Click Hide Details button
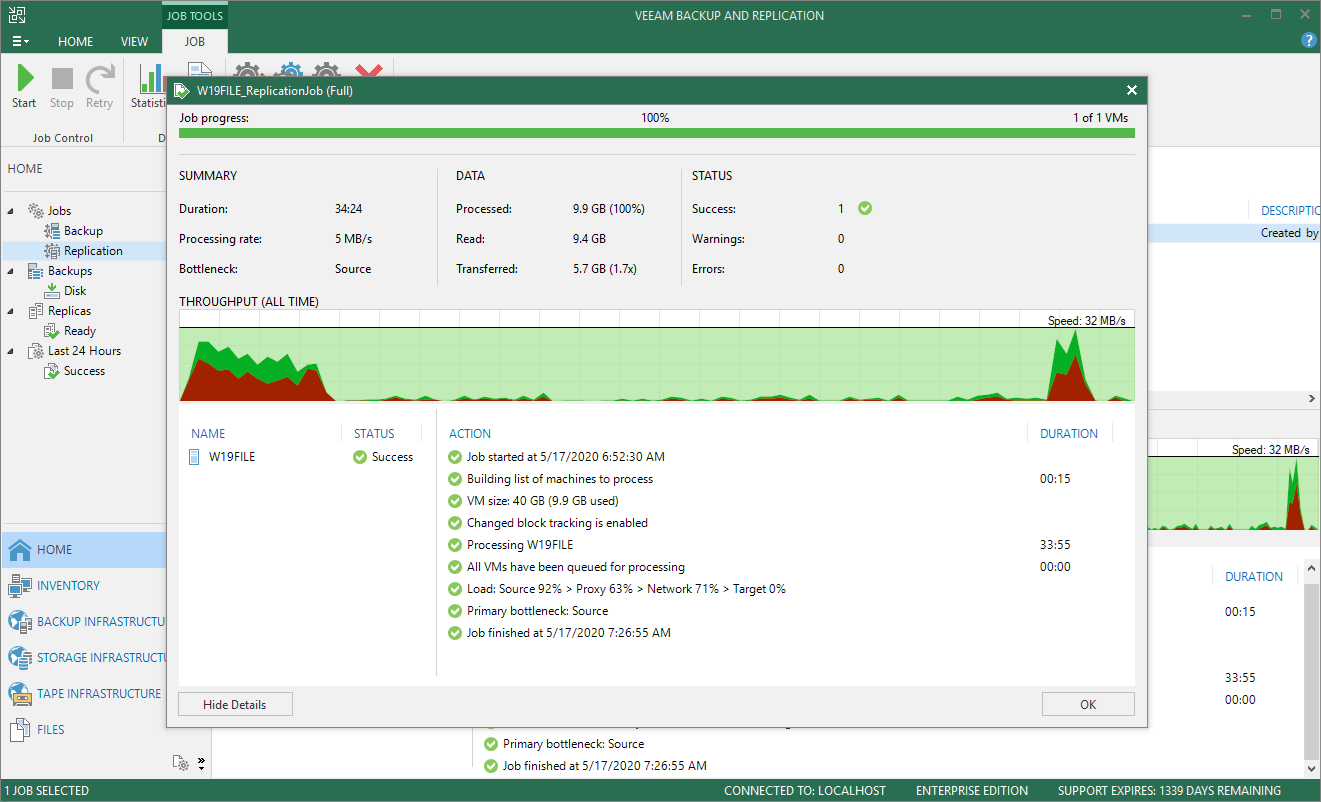 coord(235,704)
